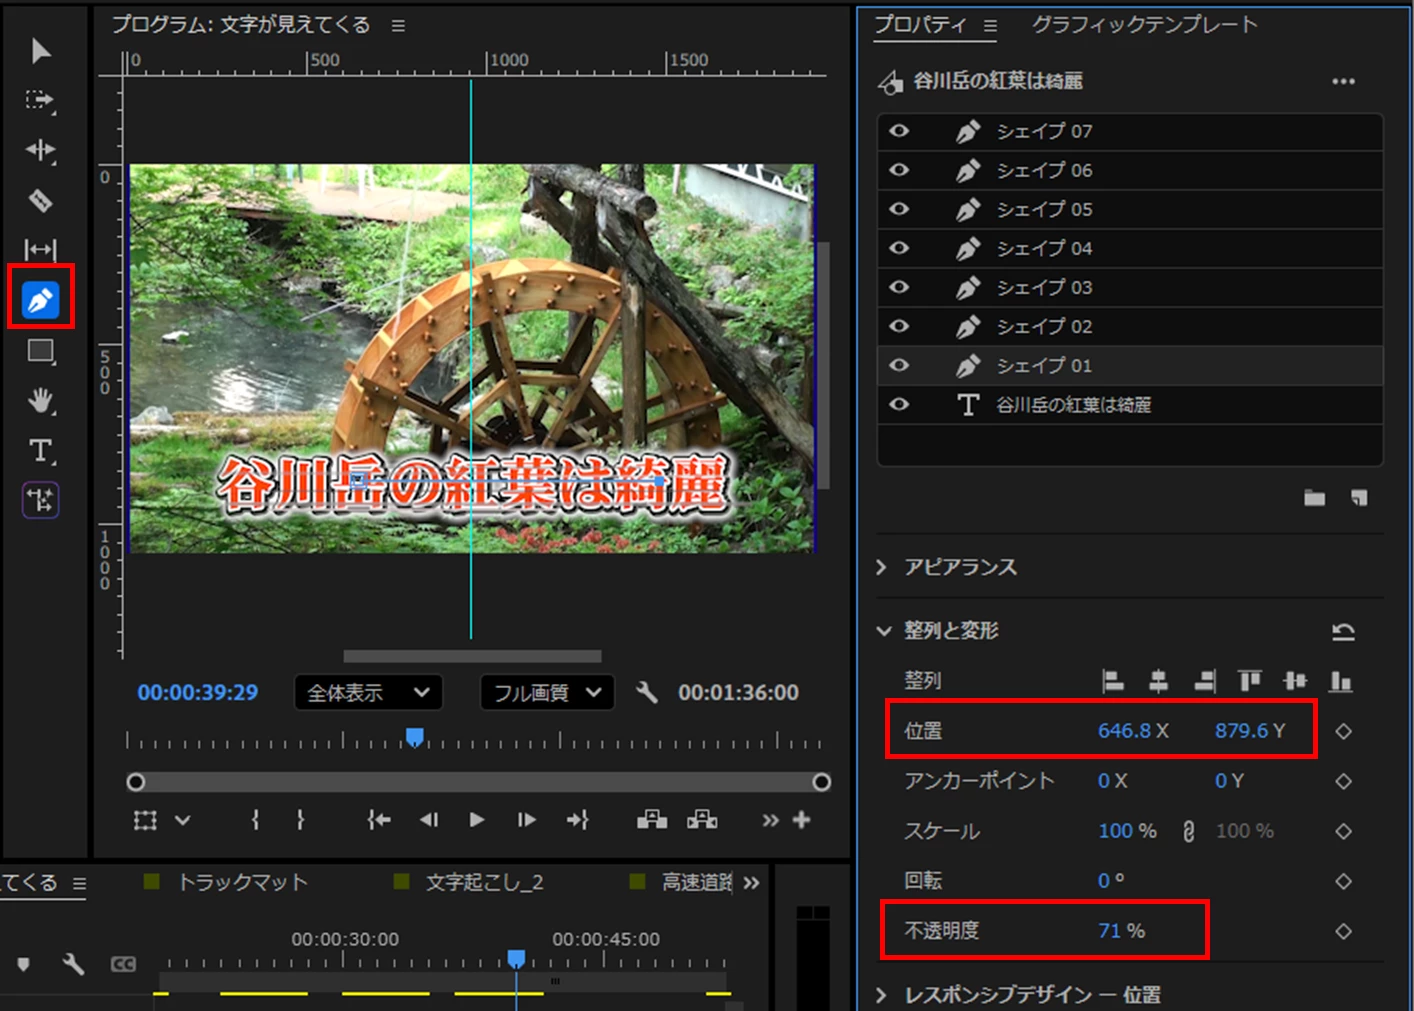Image resolution: width=1414 pixels, height=1011 pixels.
Task: Open the フル画質 resolution dropdown
Action: tap(547, 692)
